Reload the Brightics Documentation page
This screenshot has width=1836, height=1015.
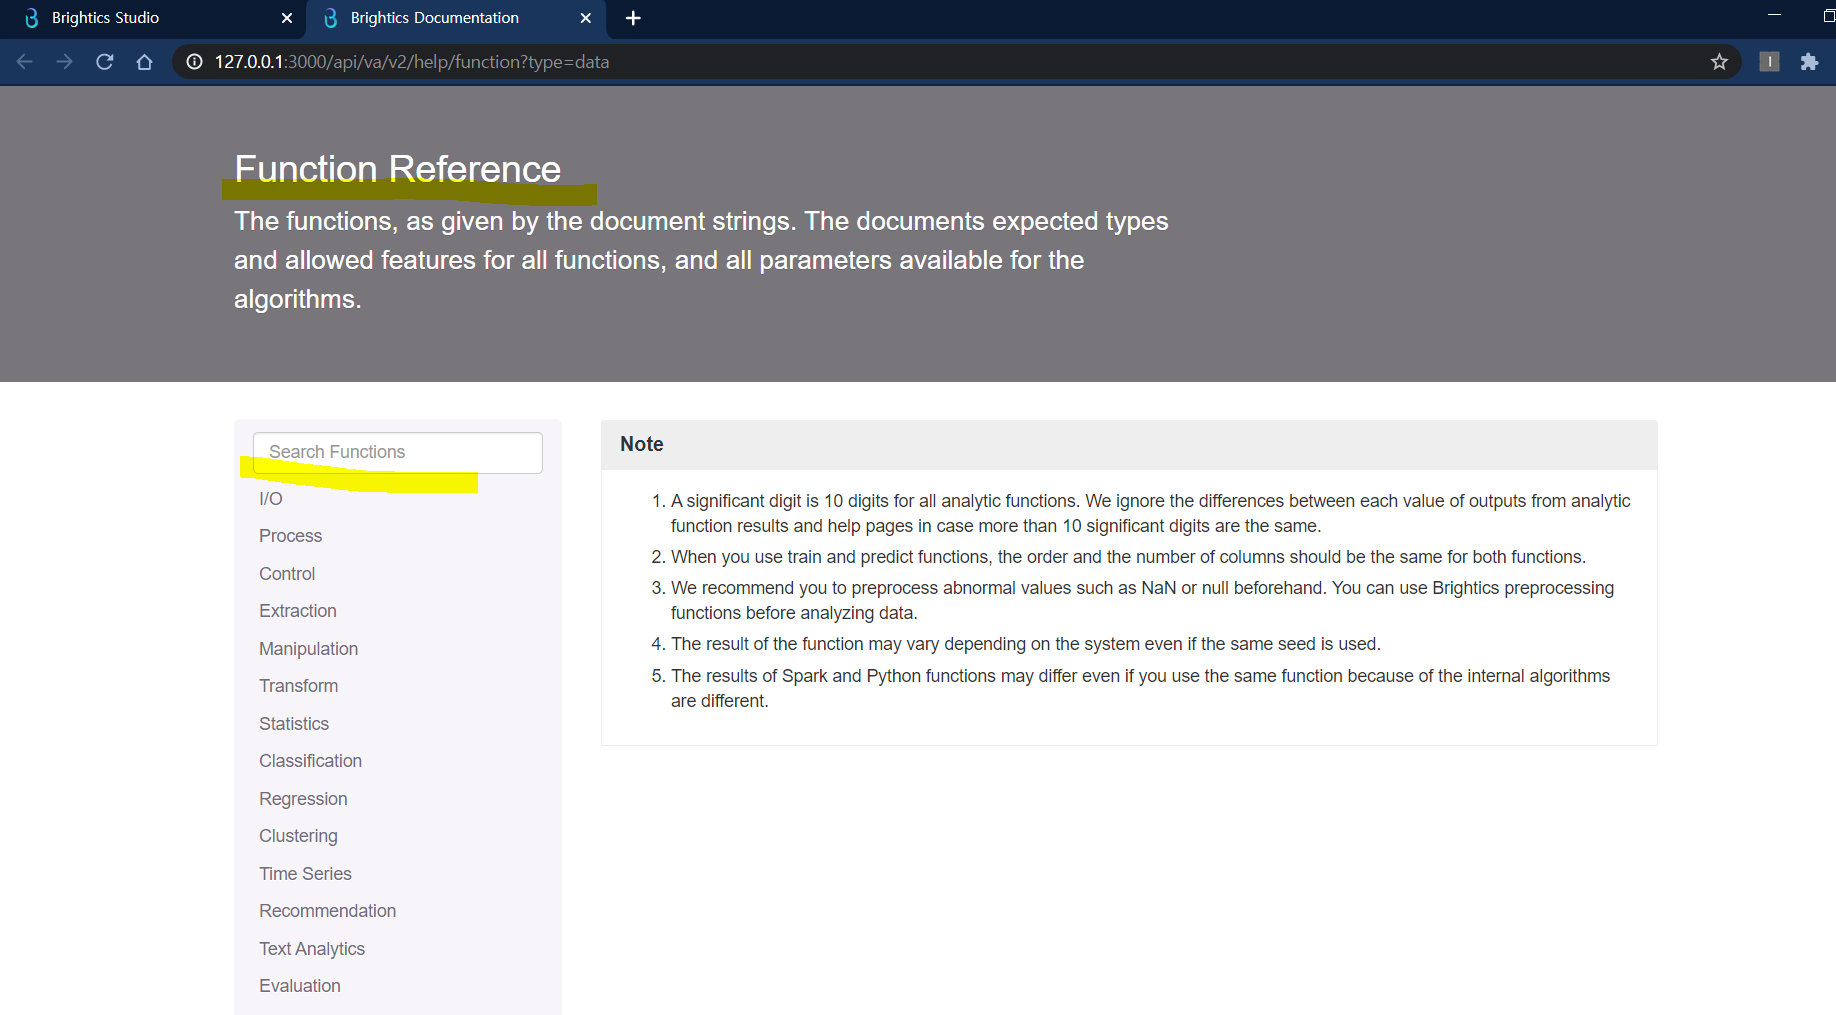[104, 62]
